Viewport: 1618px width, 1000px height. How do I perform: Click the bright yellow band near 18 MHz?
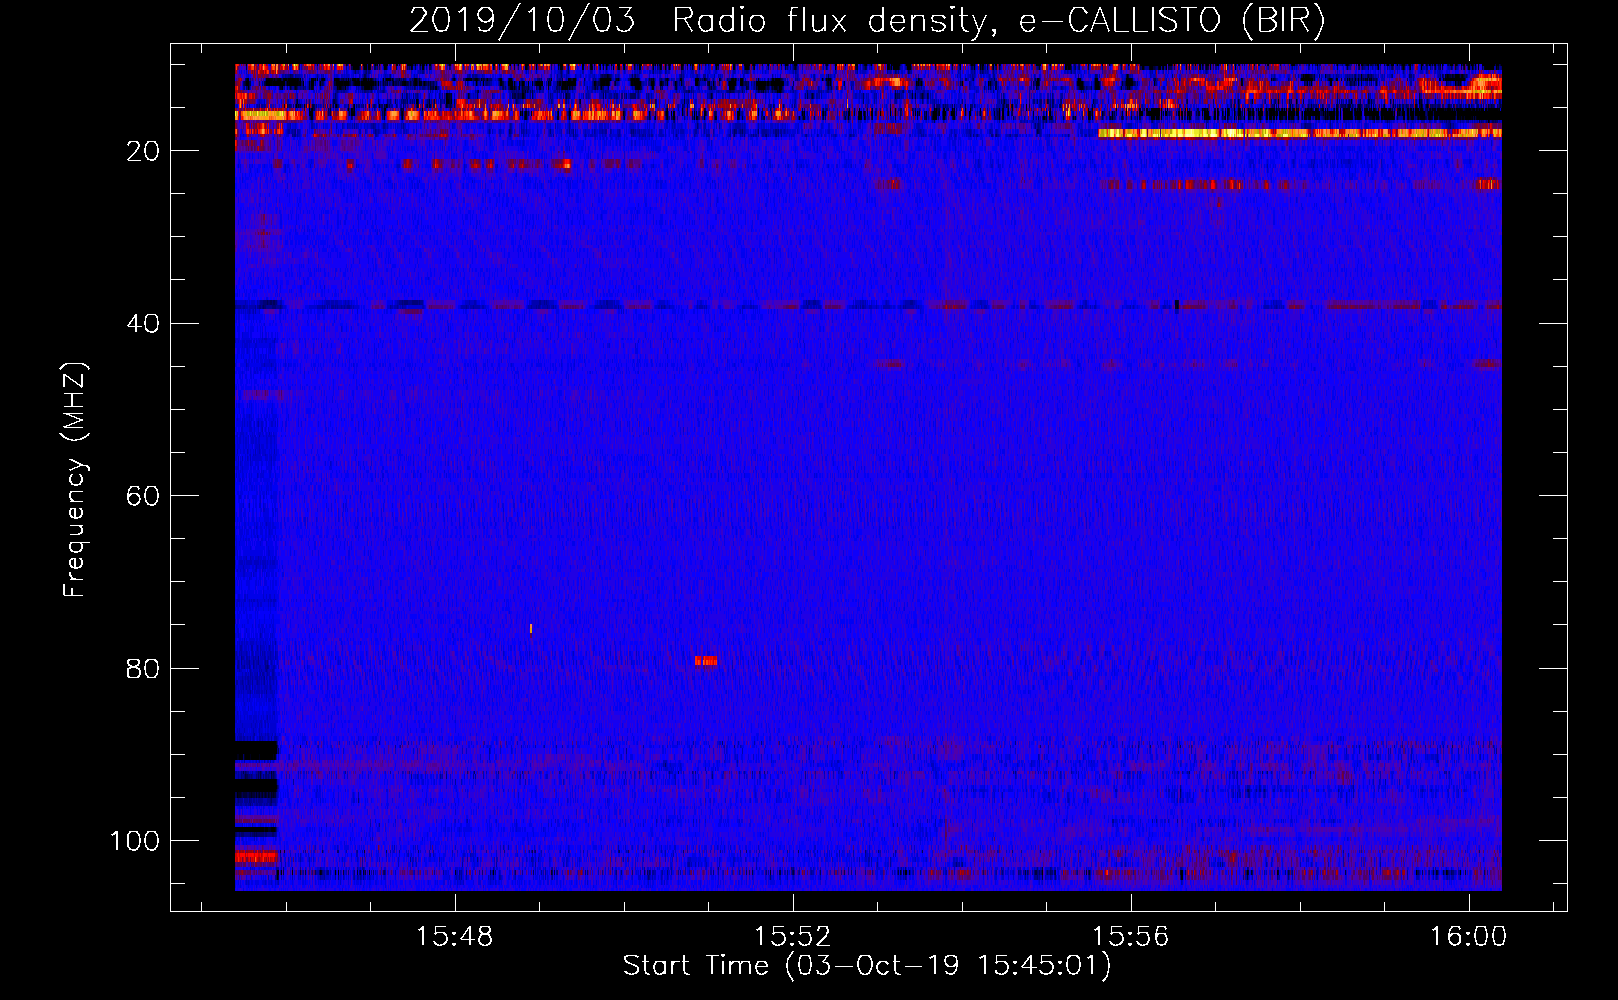[x=1299, y=133]
